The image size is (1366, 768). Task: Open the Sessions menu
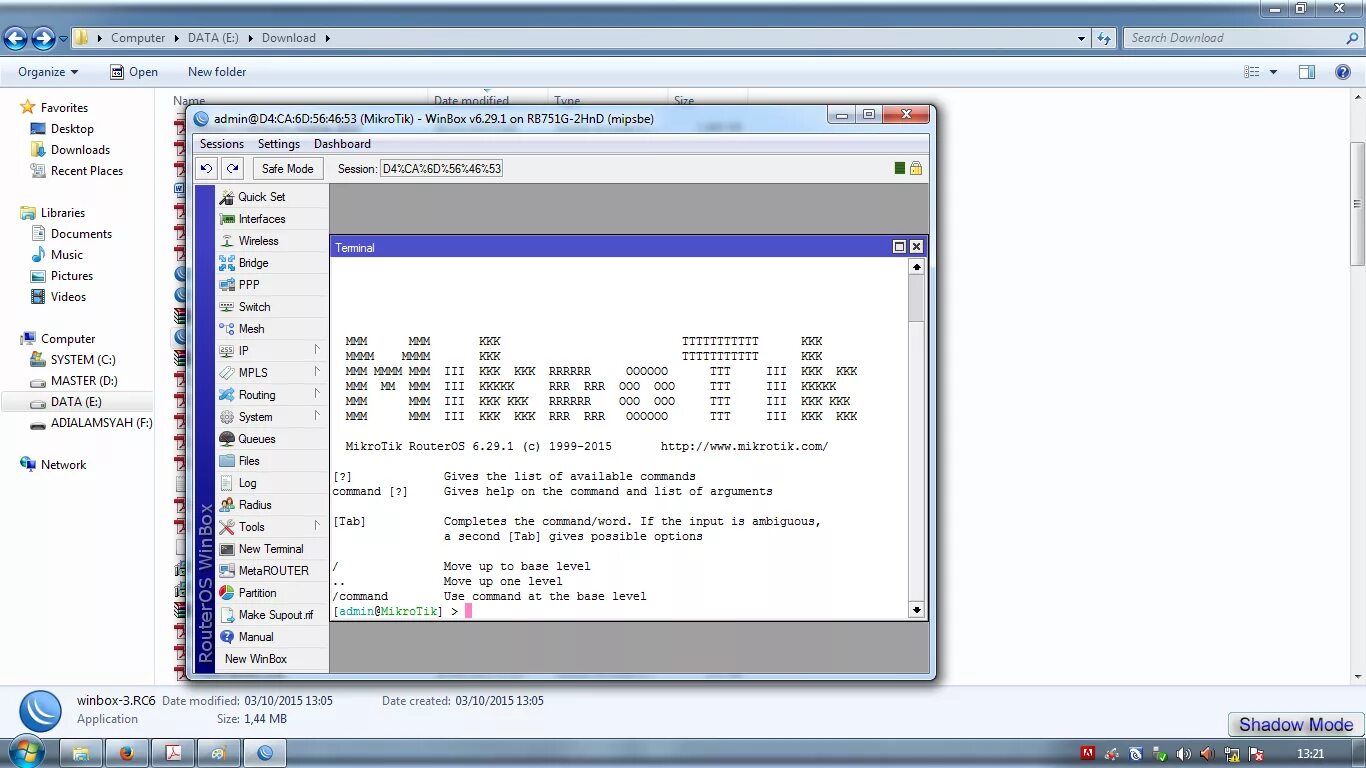pos(222,144)
